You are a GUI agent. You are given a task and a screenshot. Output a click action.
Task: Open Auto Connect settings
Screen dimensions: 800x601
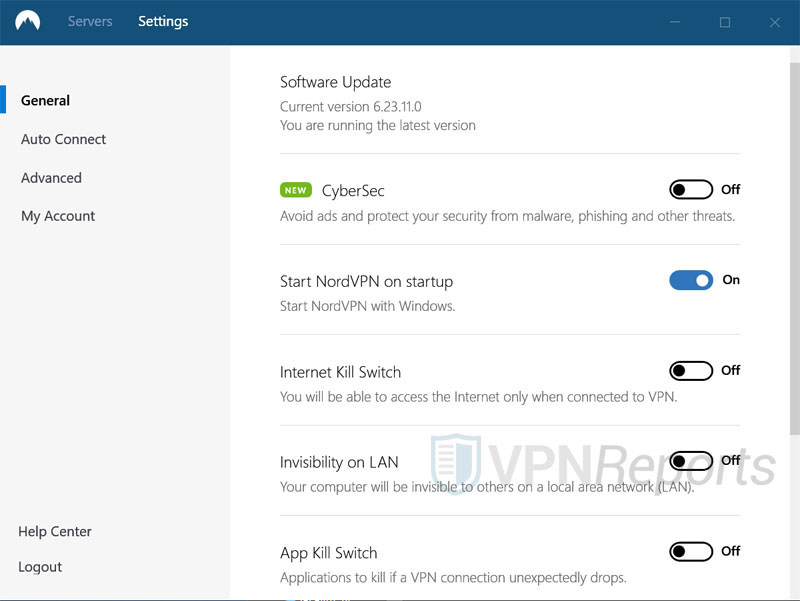click(x=63, y=139)
